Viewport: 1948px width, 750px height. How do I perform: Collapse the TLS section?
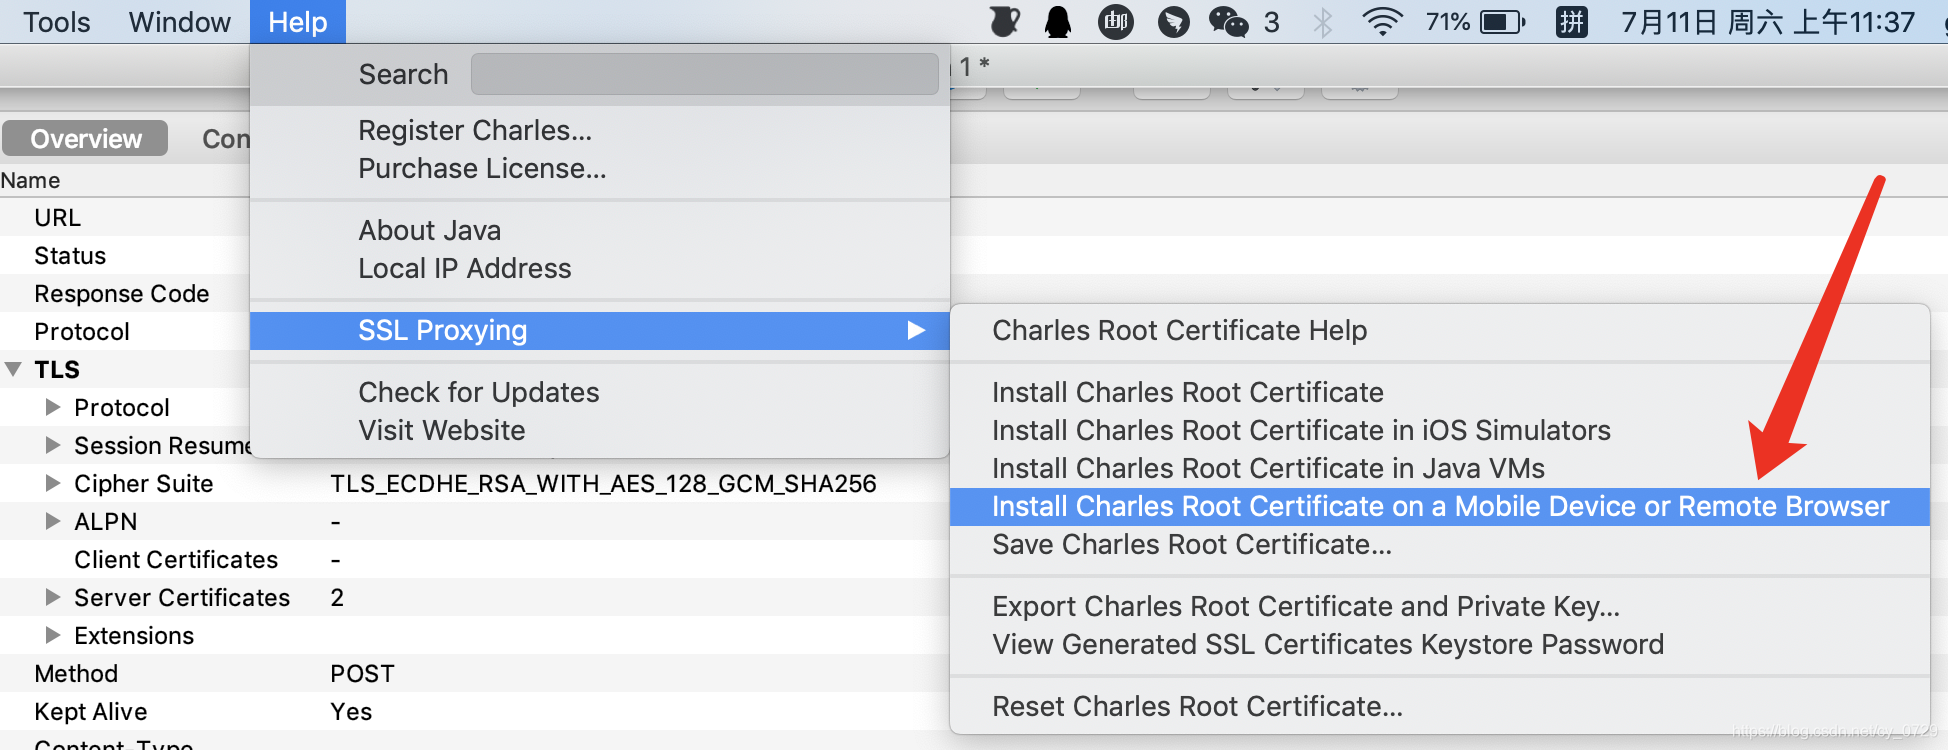click(x=13, y=369)
